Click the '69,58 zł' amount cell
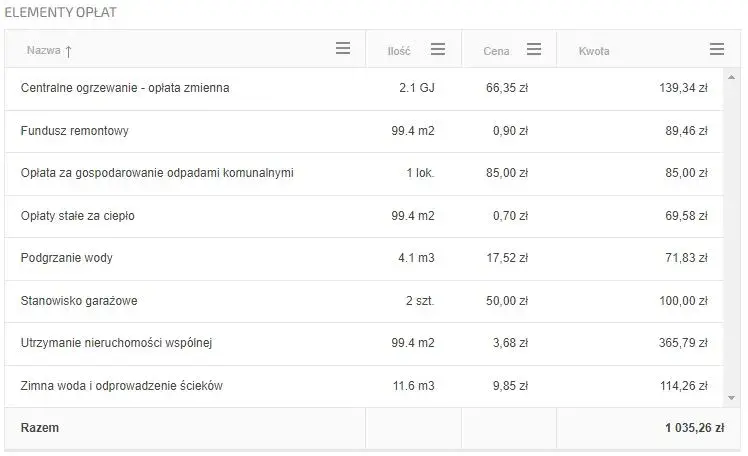Viewport: 748px width, 456px height. 686,216
